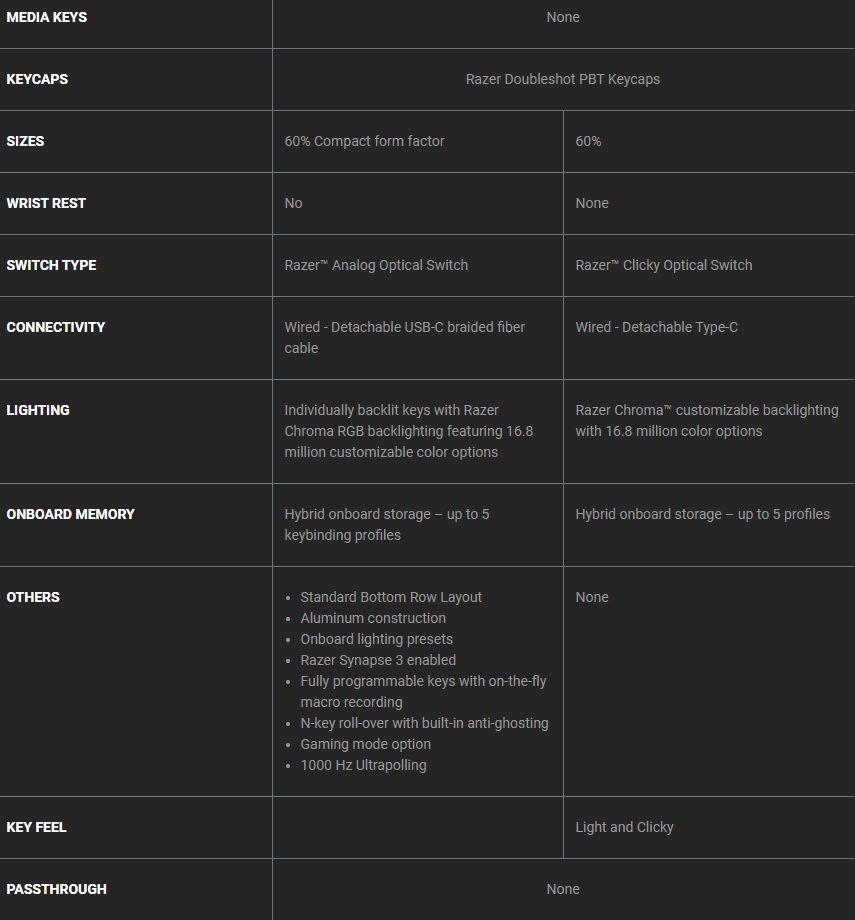Click the PASSTHROUGH row heading
Screen dimensions: 855x920
click(56, 889)
